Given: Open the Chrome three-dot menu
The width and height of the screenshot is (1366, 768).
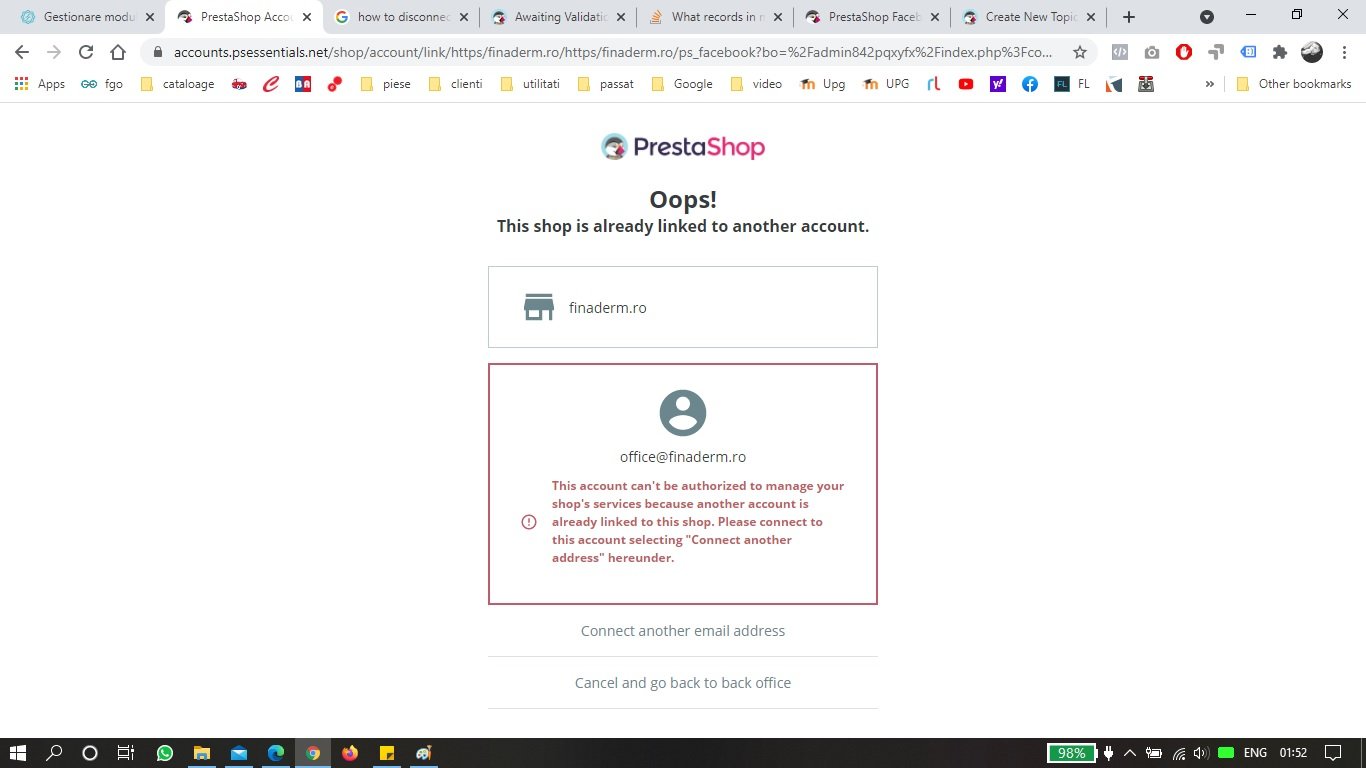Looking at the screenshot, I should (x=1342, y=52).
